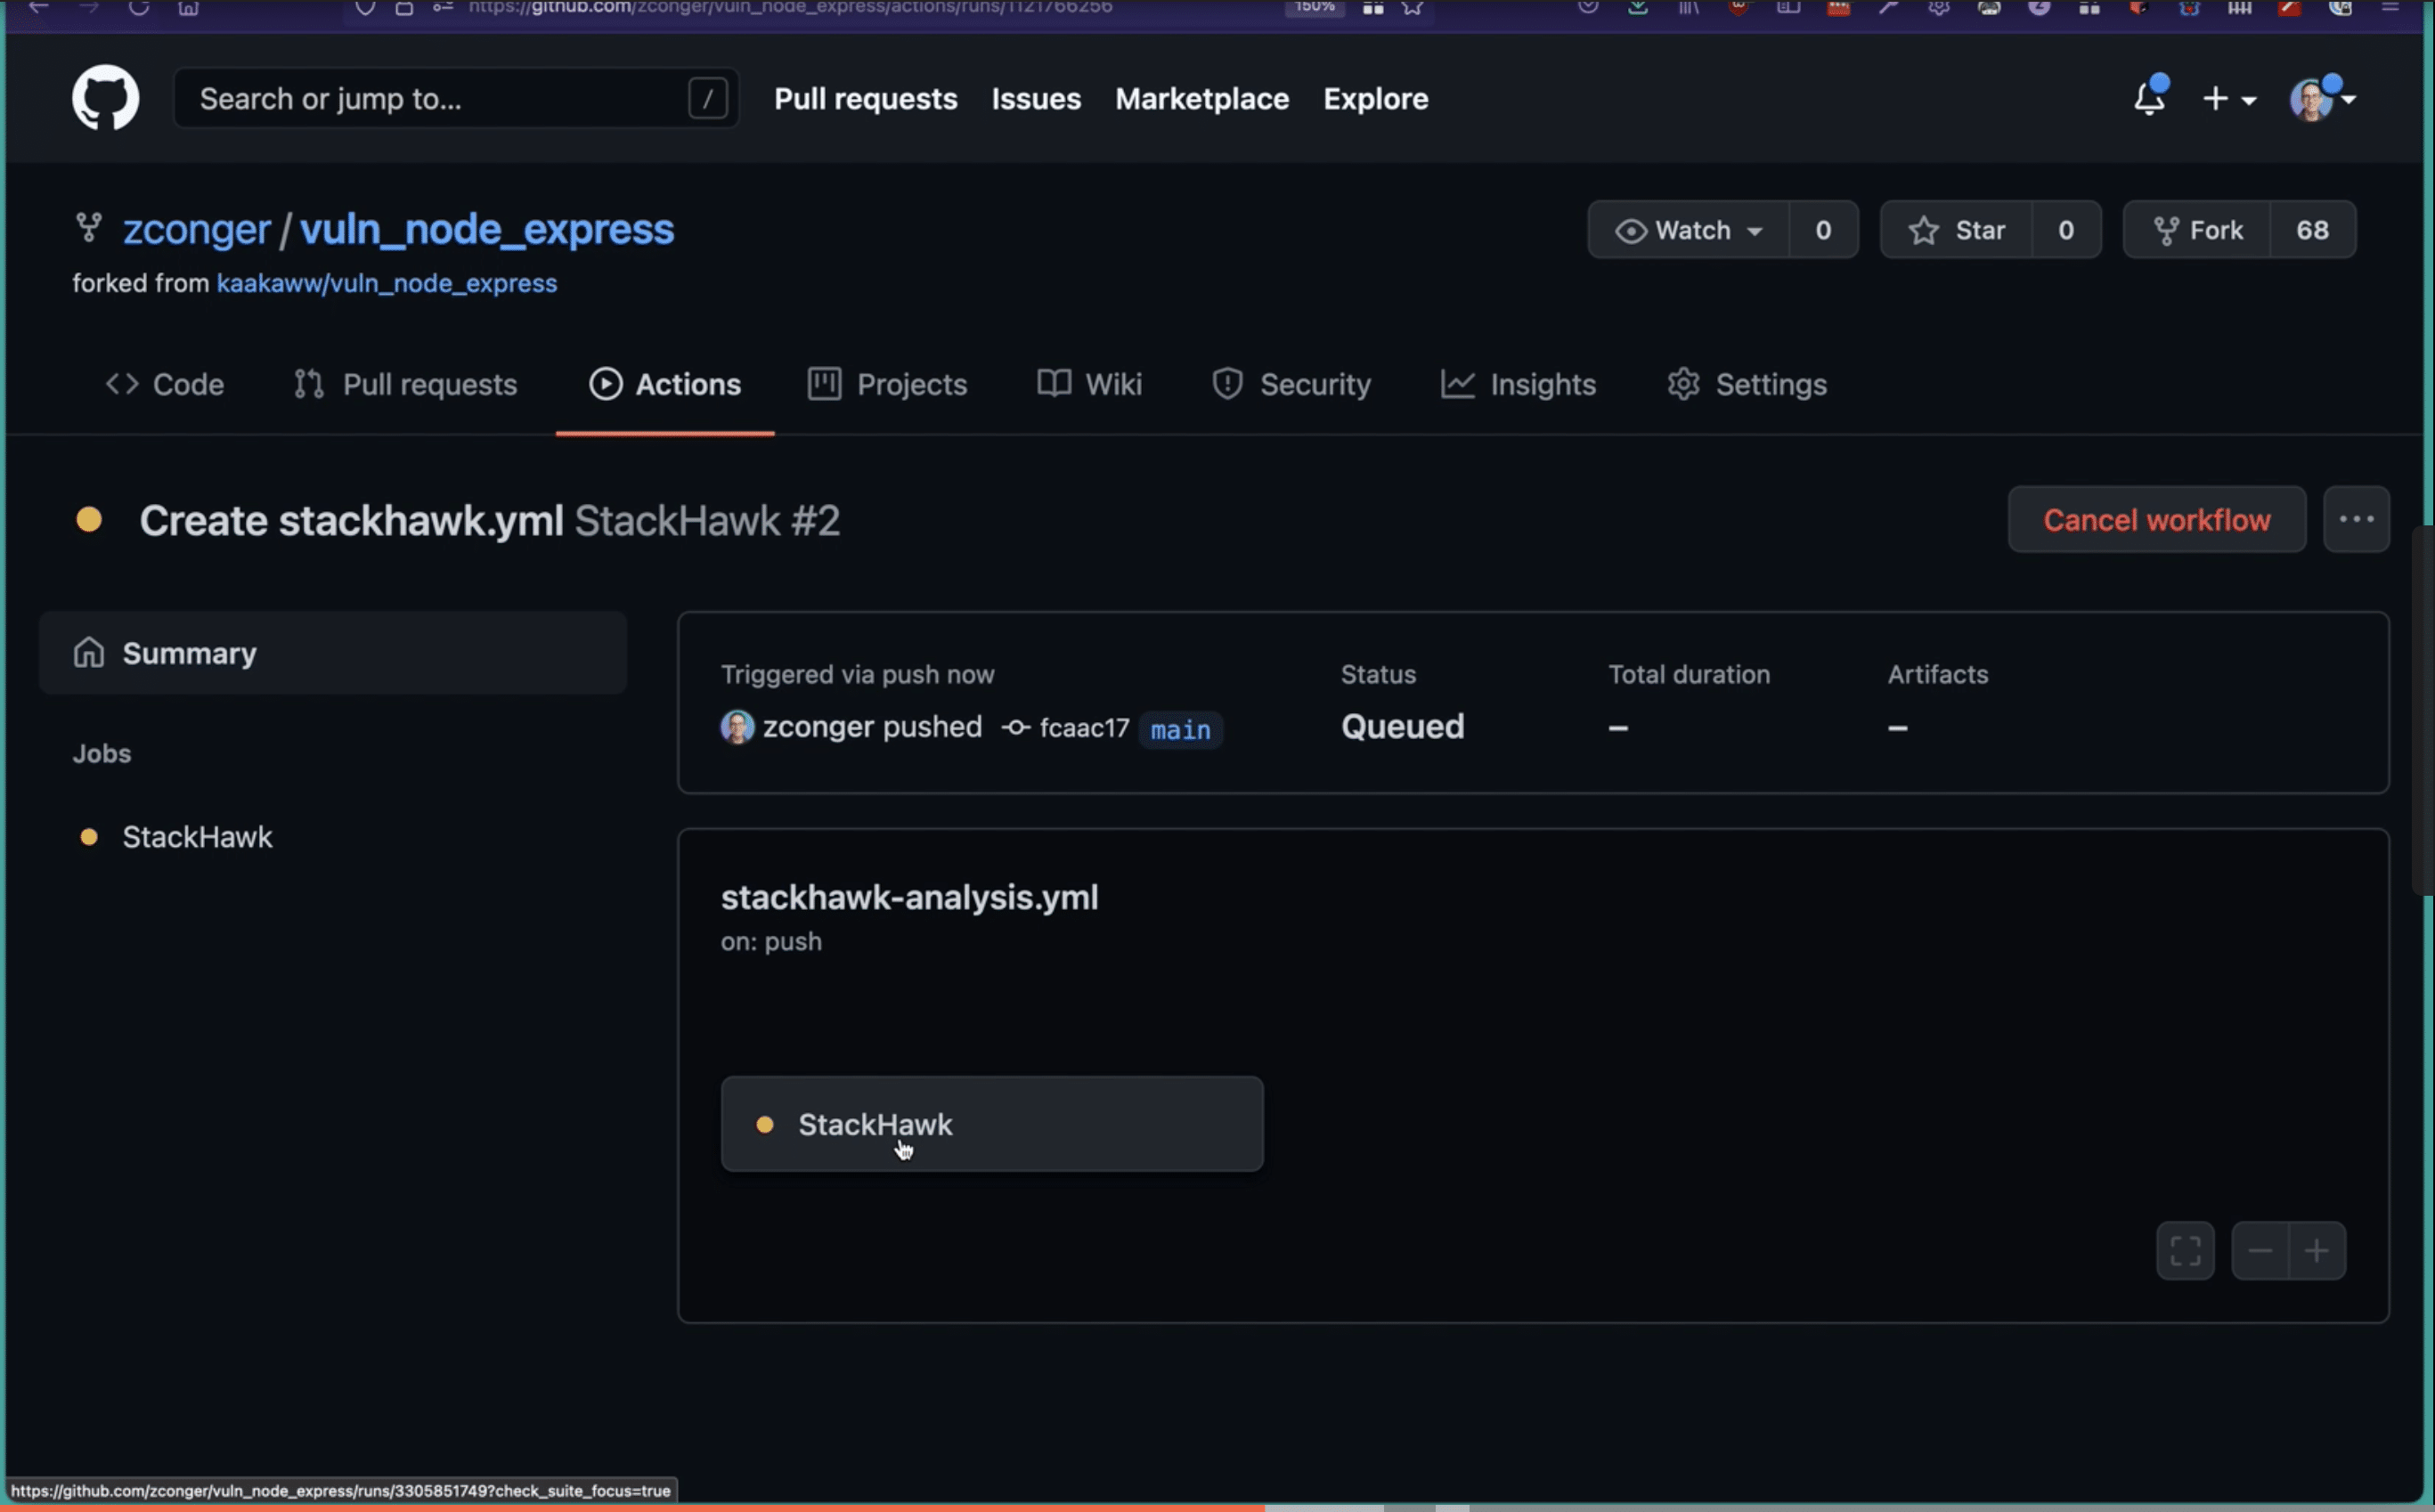Open the main branch label
This screenshot has width=2435, height=1512.
[1180, 730]
